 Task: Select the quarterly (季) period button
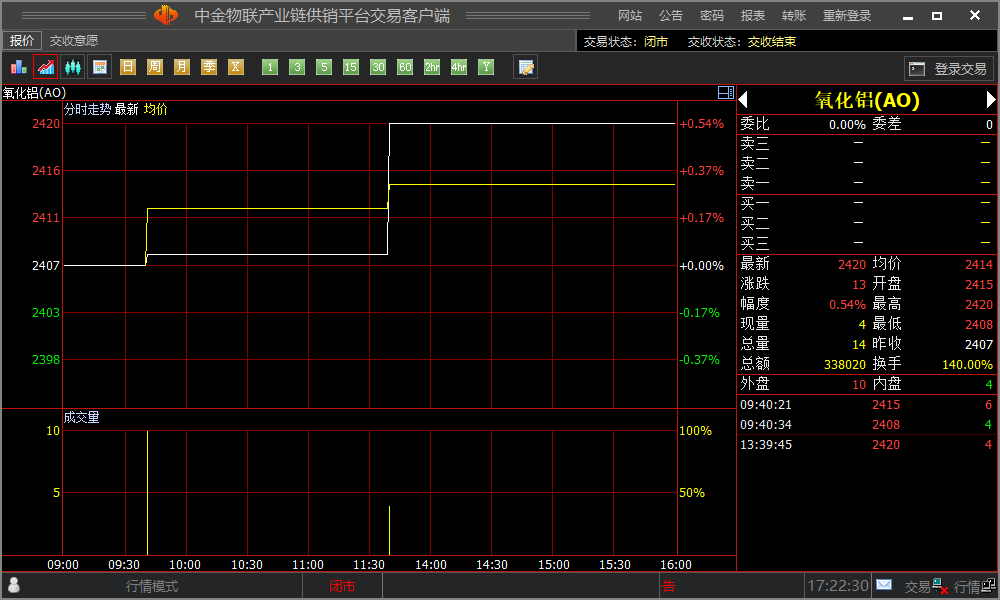[209, 67]
